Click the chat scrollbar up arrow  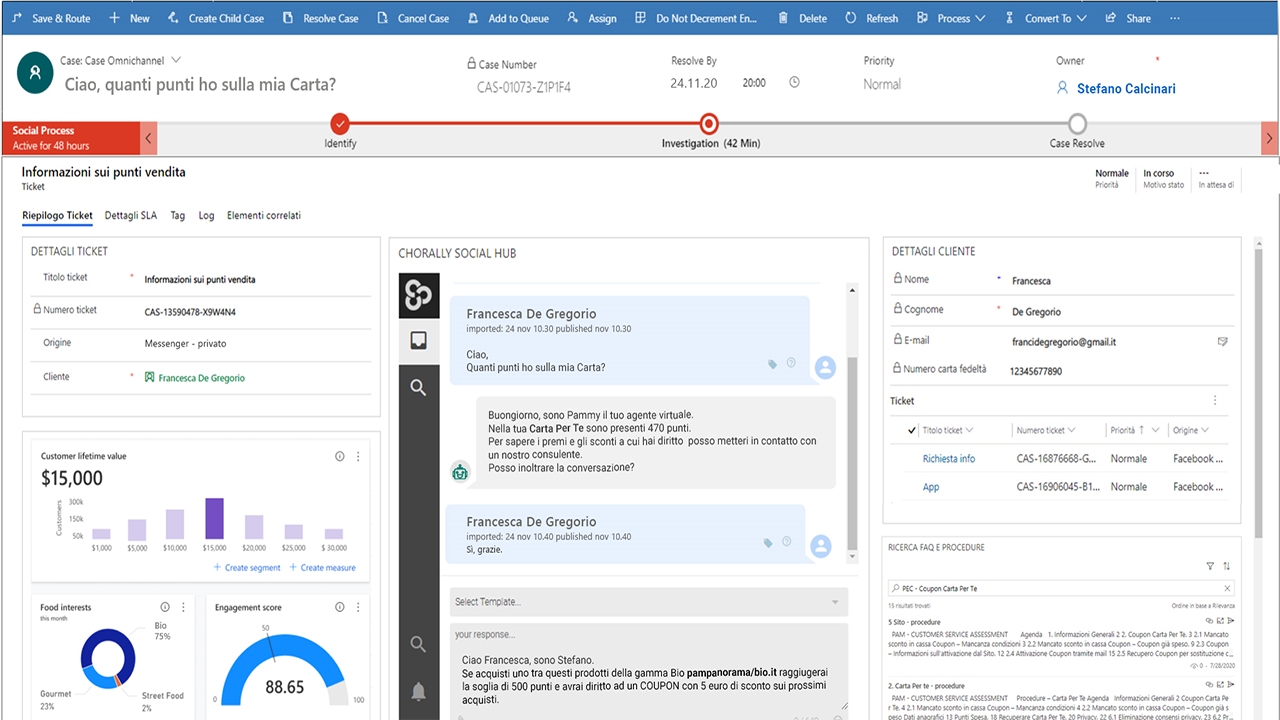coord(852,291)
